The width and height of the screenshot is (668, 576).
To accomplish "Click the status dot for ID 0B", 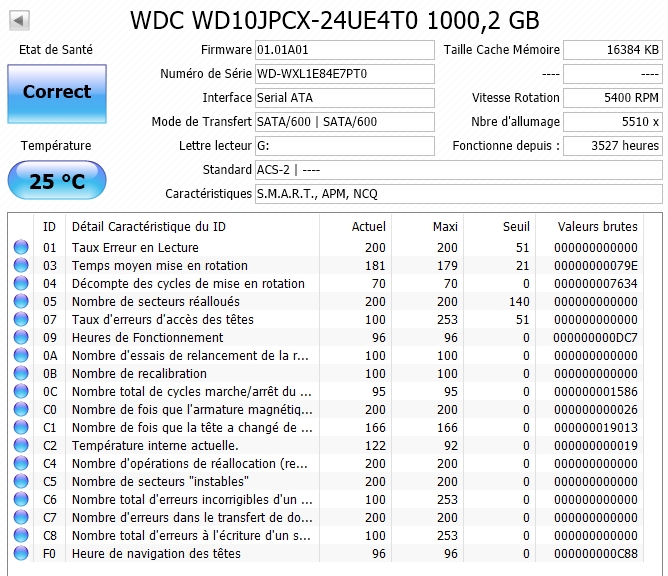I will [21, 373].
